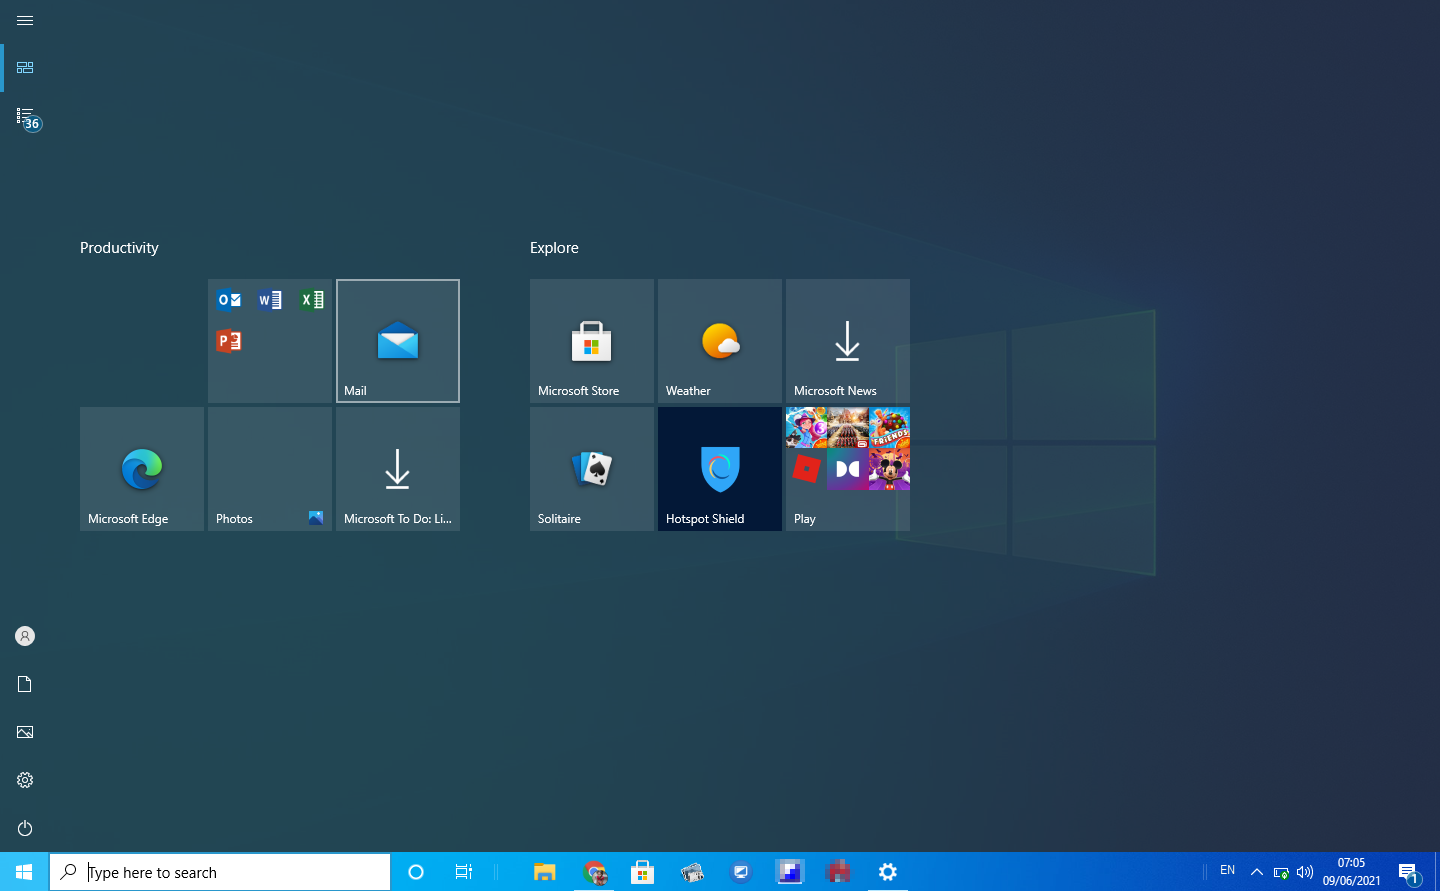Open the Play games folder tile

tap(848, 469)
